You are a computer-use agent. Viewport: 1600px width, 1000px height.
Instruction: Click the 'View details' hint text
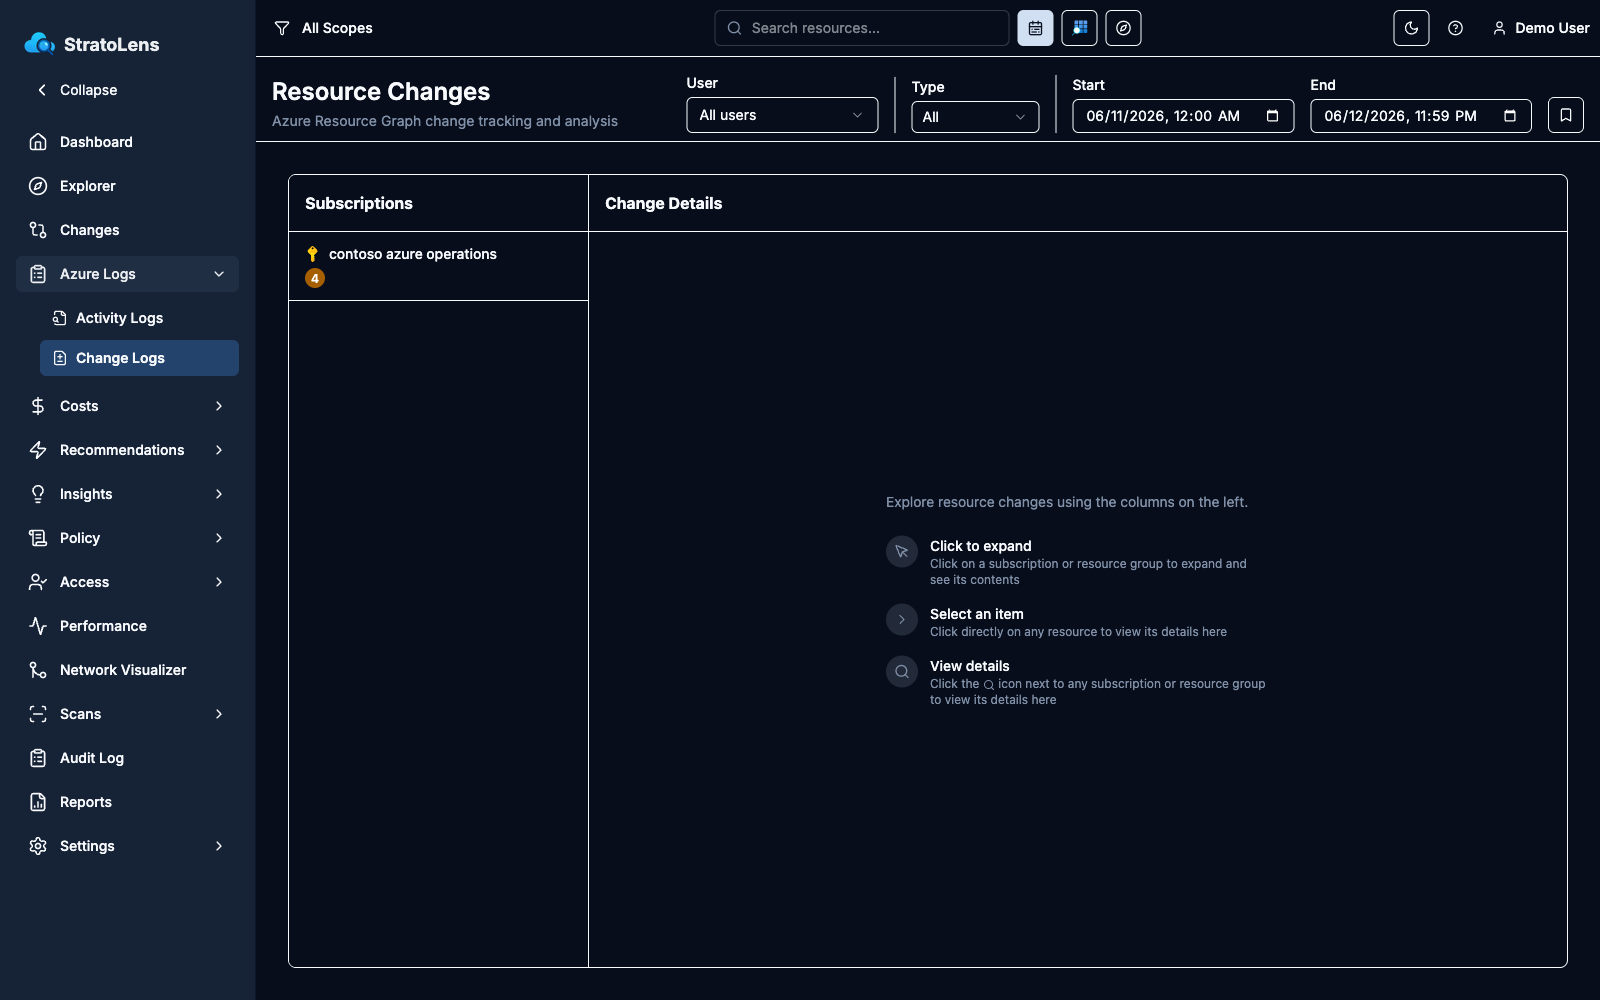pyautogui.click(x=969, y=666)
